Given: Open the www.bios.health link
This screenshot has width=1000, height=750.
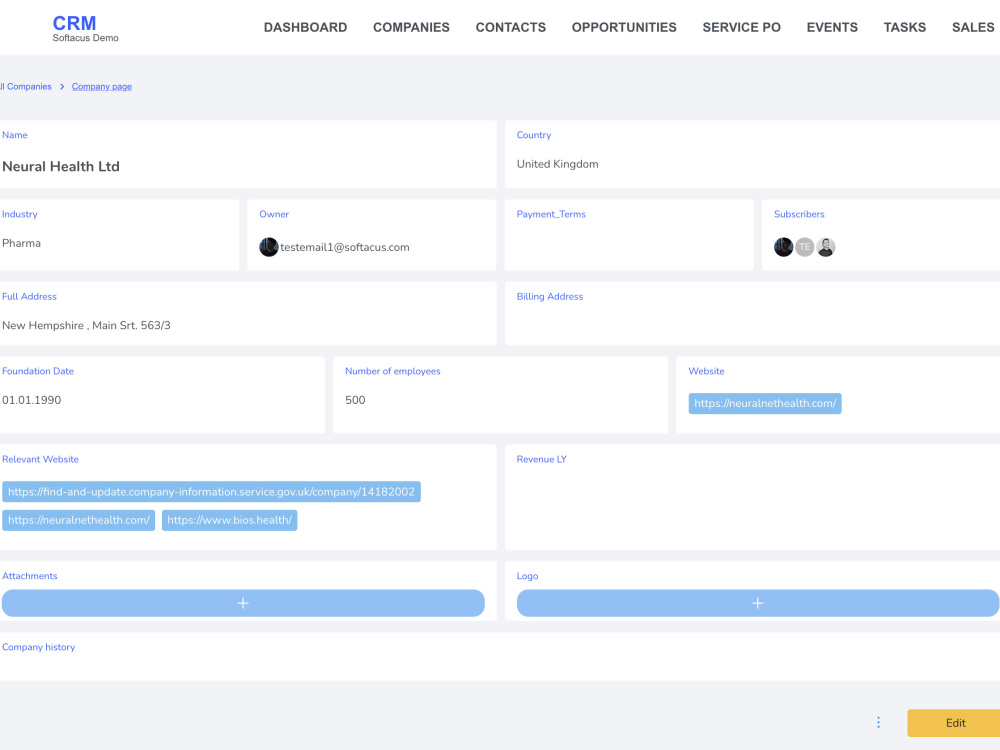Looking at the screenshot, I should tap(230, 520).
